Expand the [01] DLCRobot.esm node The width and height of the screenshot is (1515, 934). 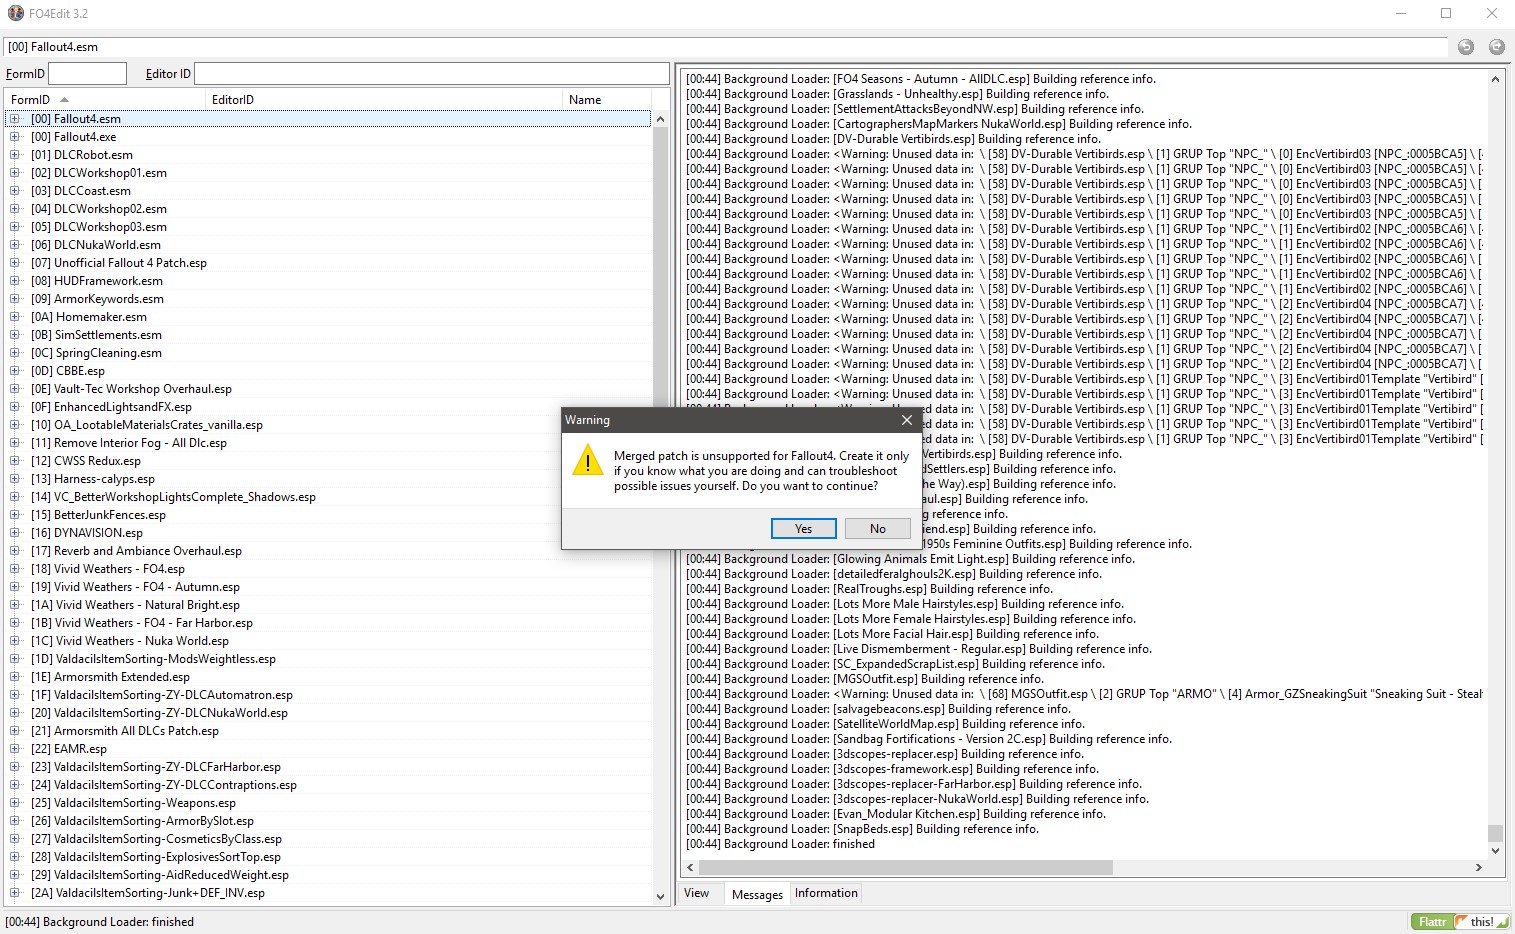15,155
